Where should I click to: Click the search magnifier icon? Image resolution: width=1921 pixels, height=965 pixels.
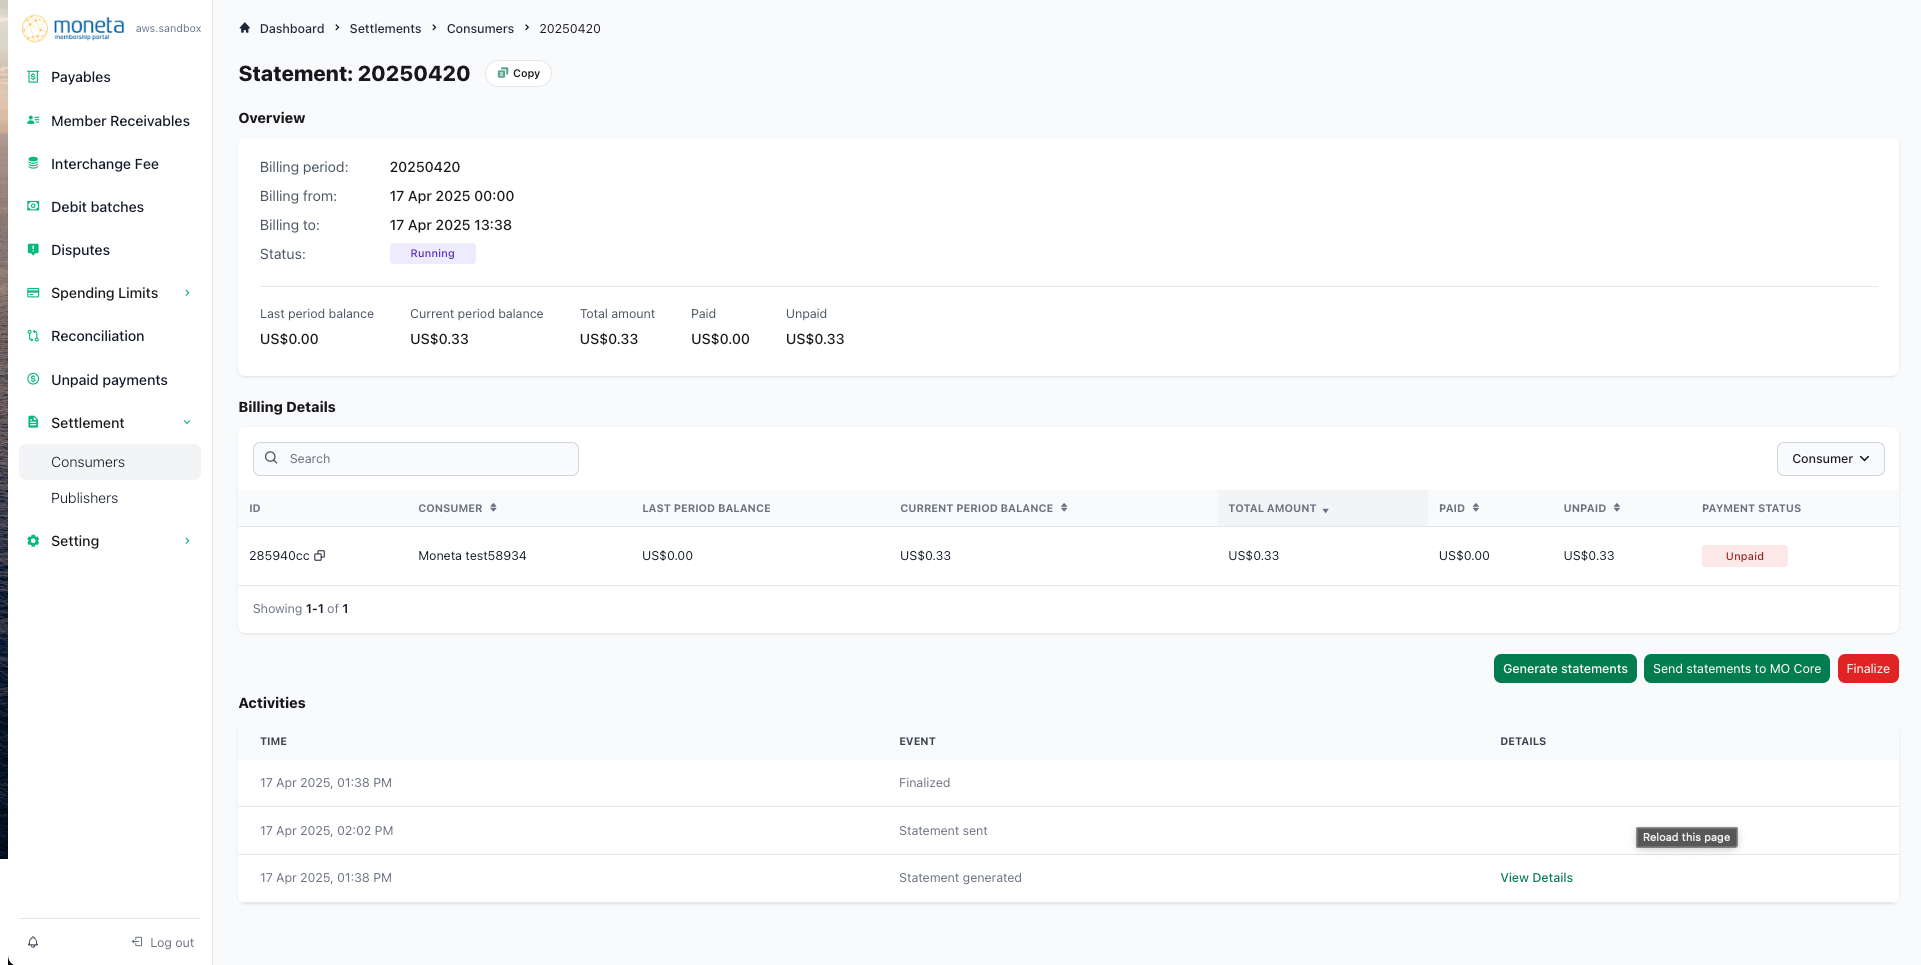(271, 458)
